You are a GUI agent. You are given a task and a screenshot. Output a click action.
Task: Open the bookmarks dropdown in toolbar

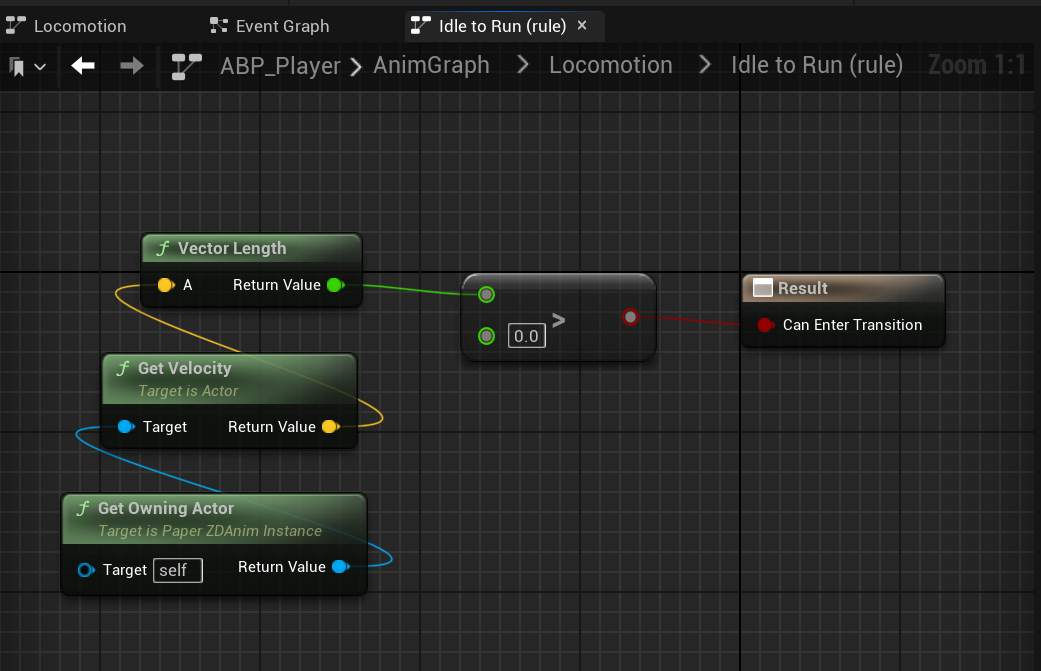coord(27,67)
